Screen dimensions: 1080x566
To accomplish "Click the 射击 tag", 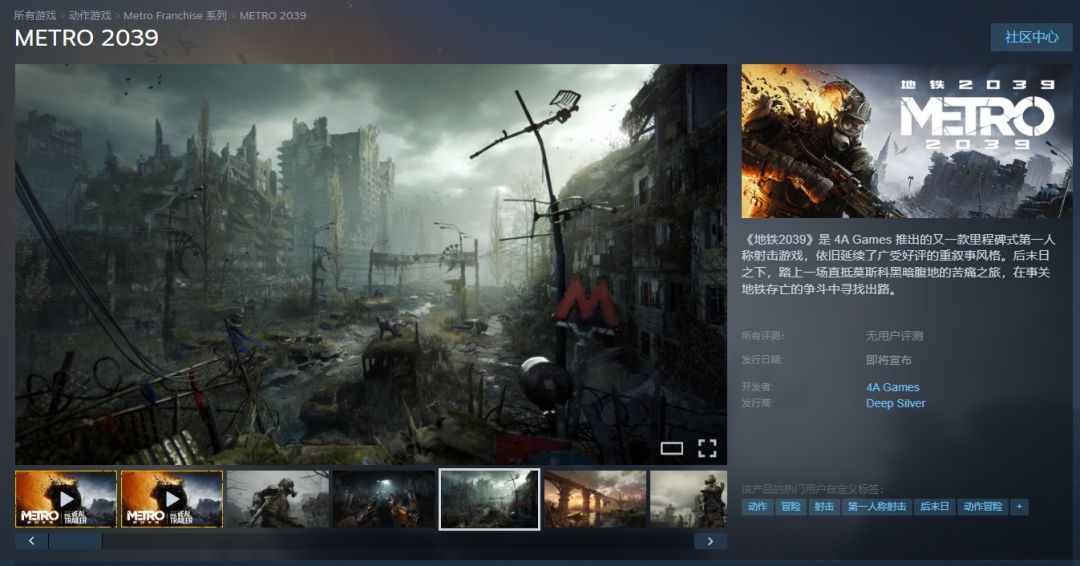I will (x=824, y=507).
